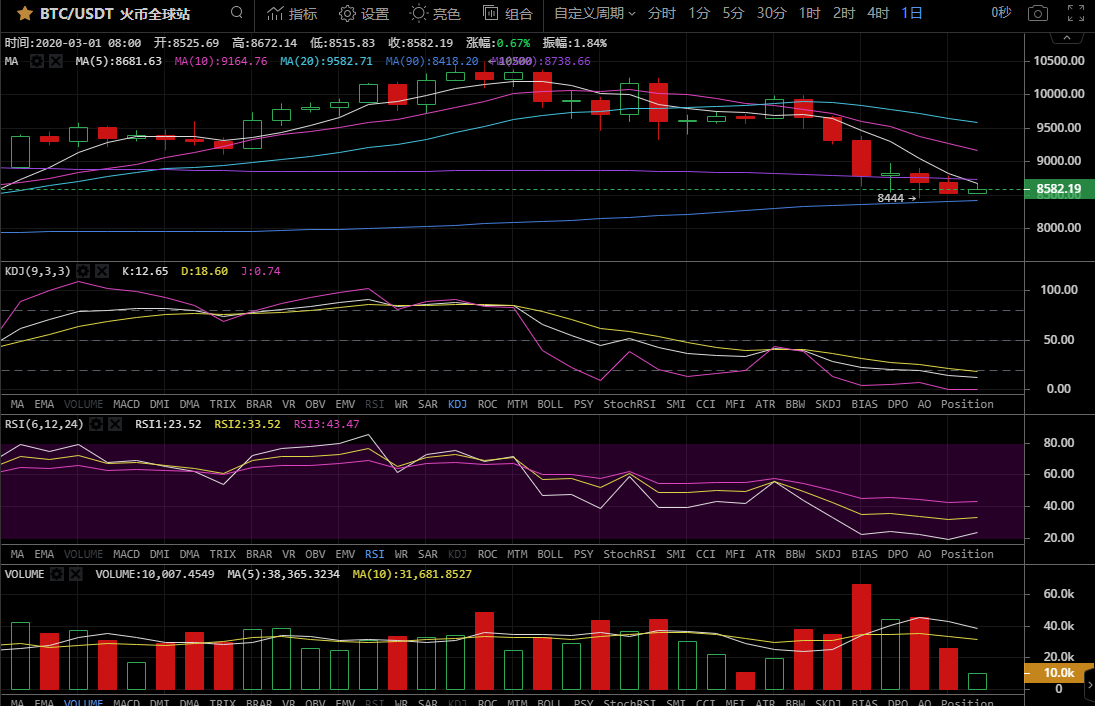Open the symbol search magnifier
This screenshot has width=1095, height=706.
pos(236,13)
